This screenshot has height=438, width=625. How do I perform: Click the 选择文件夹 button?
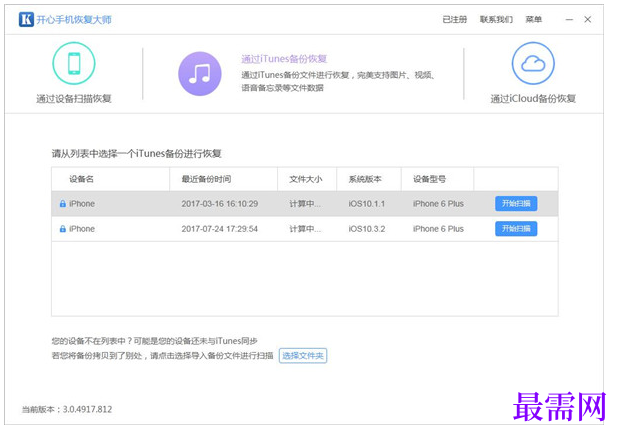coord(303,356)
